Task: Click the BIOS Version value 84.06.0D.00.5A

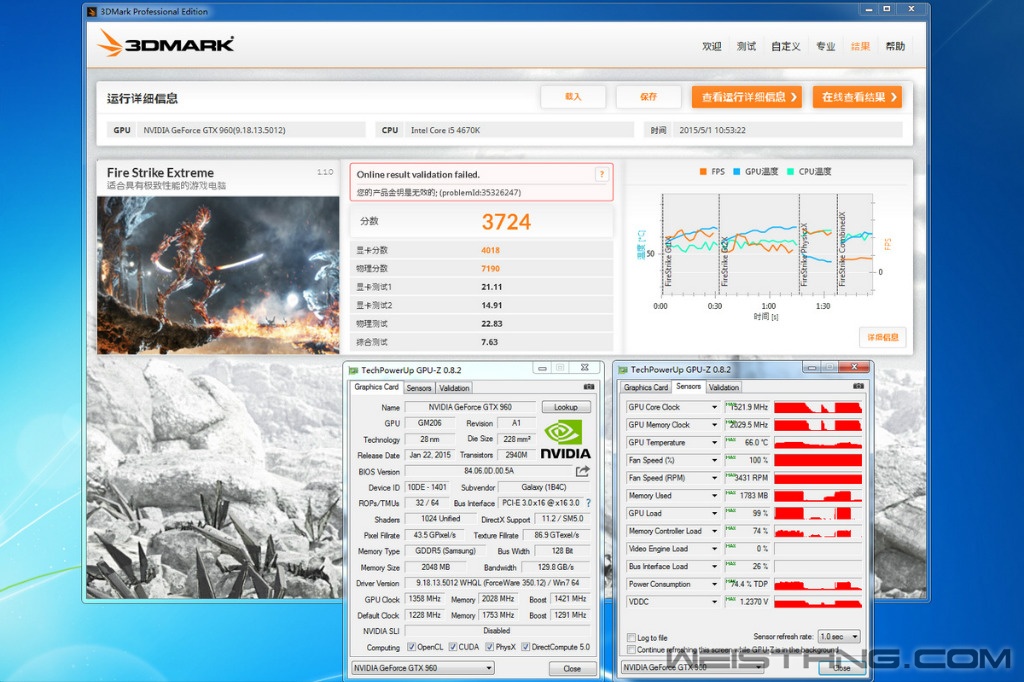Action: (x=489, y=471)
